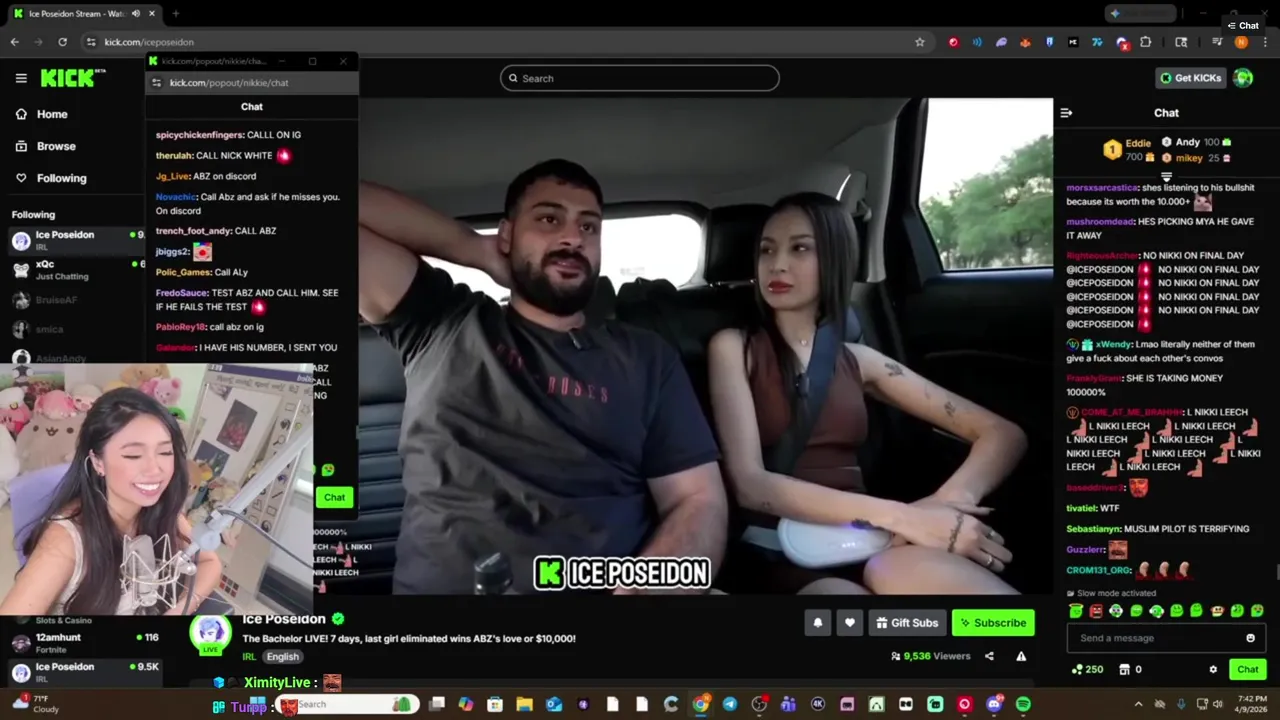Click the Gift Subs button
The width and height of the screenshot is (1280, 720).
[907, 623]
